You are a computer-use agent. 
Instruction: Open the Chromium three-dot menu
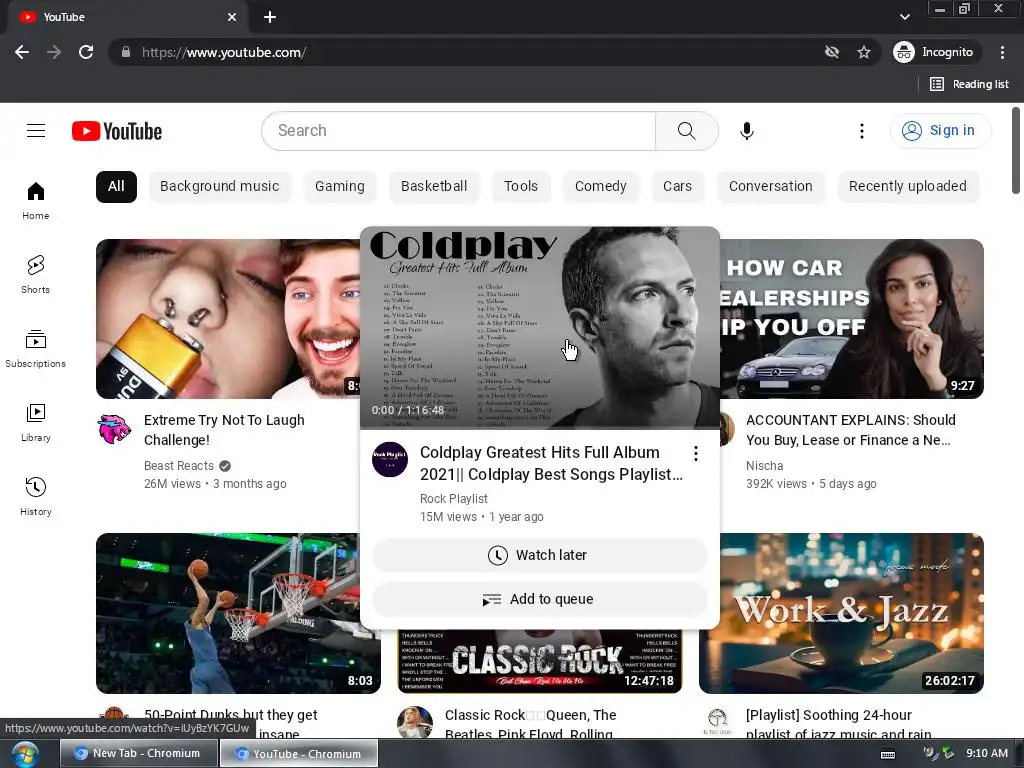(1002, 52)
